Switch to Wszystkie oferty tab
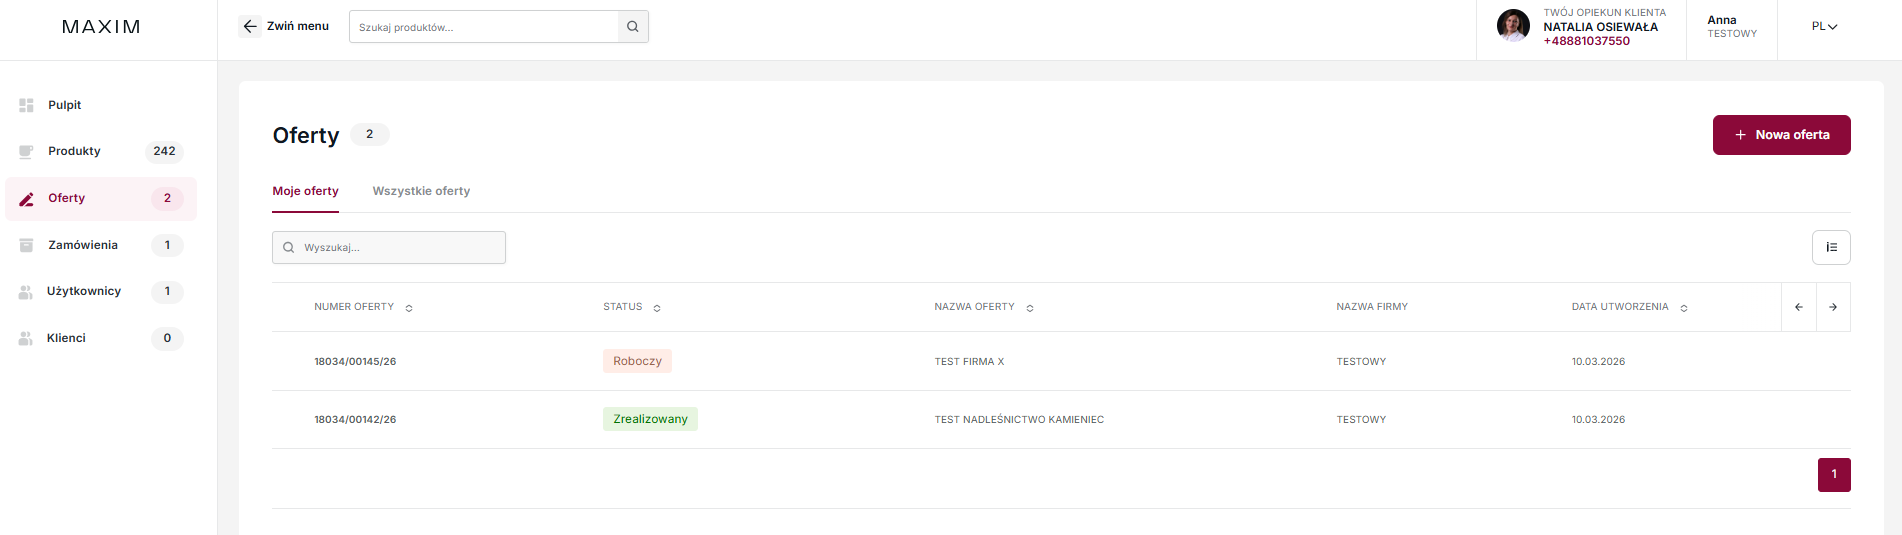1902x535 pixels. (421, 191)
